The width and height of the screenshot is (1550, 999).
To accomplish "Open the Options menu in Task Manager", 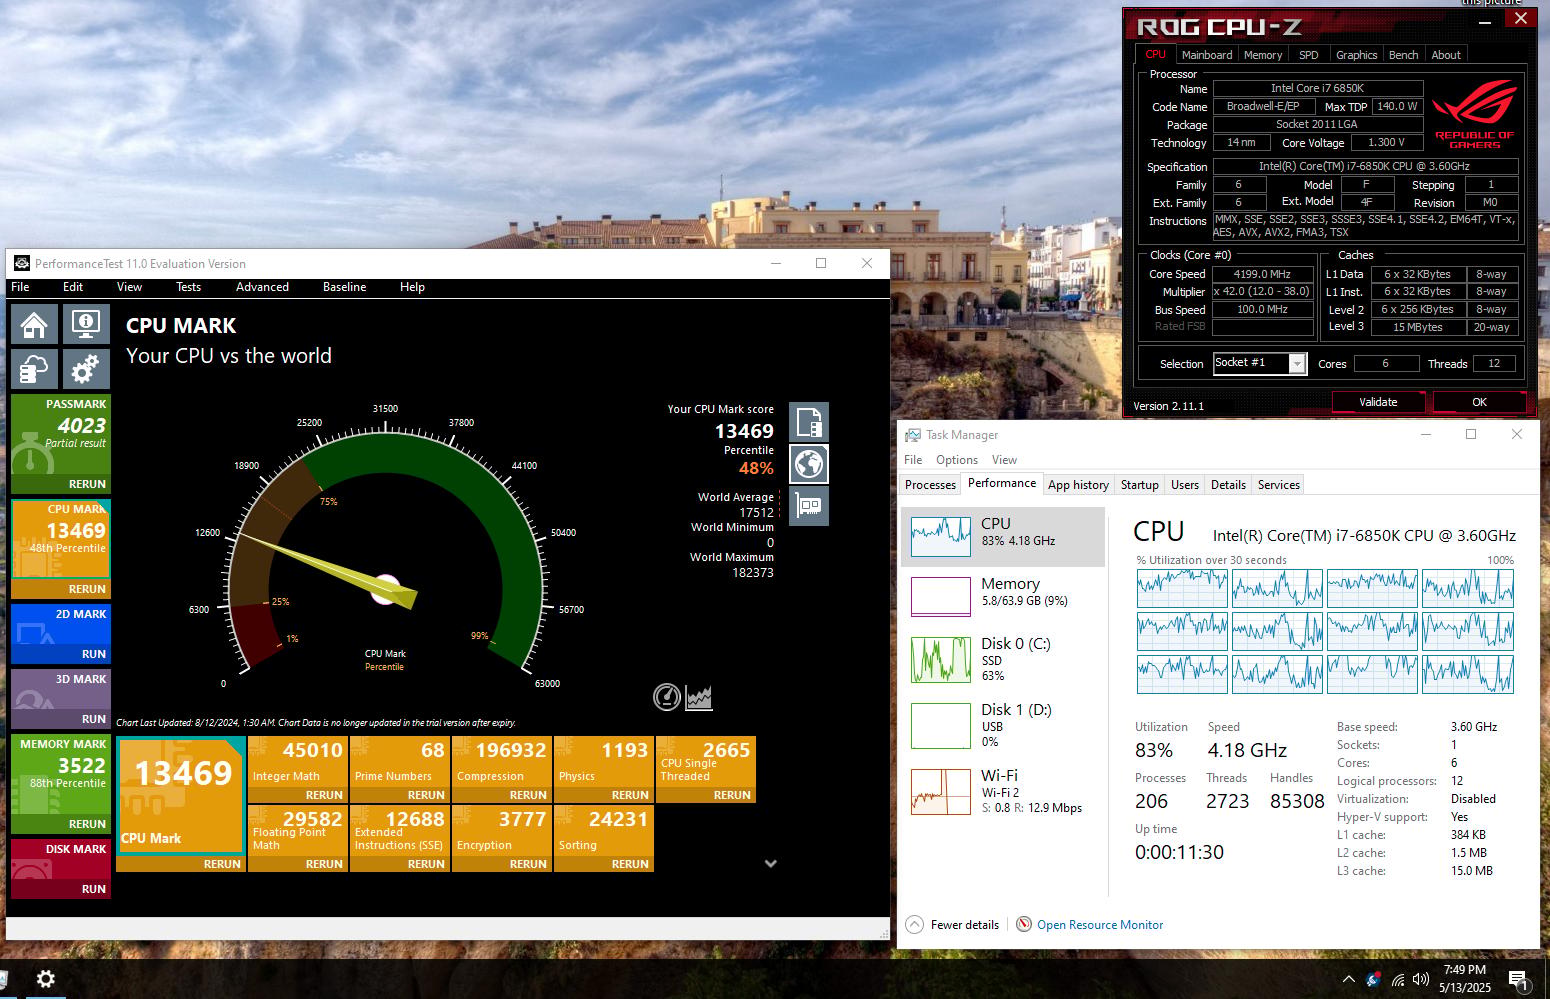I will point(956,460).
